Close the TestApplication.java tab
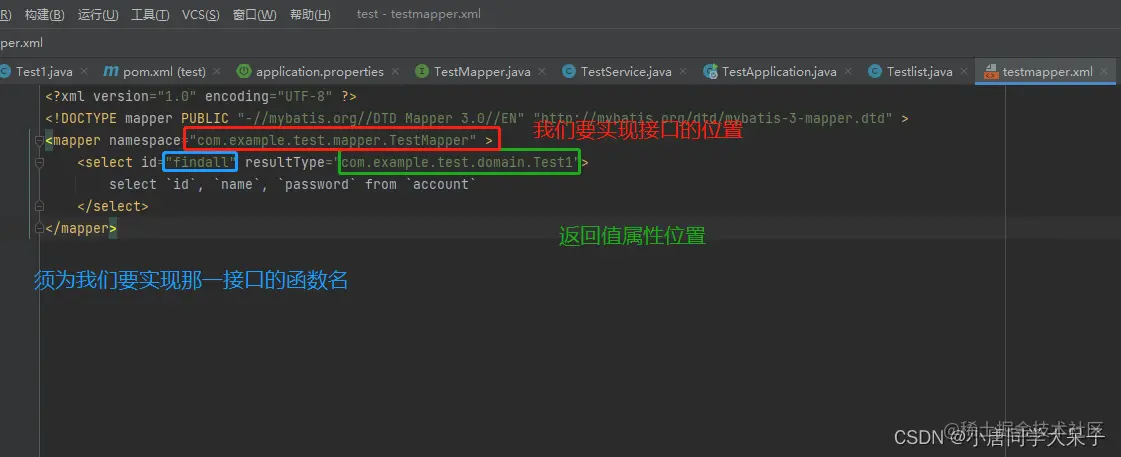1121x457 pixels. tap(848, 72)
